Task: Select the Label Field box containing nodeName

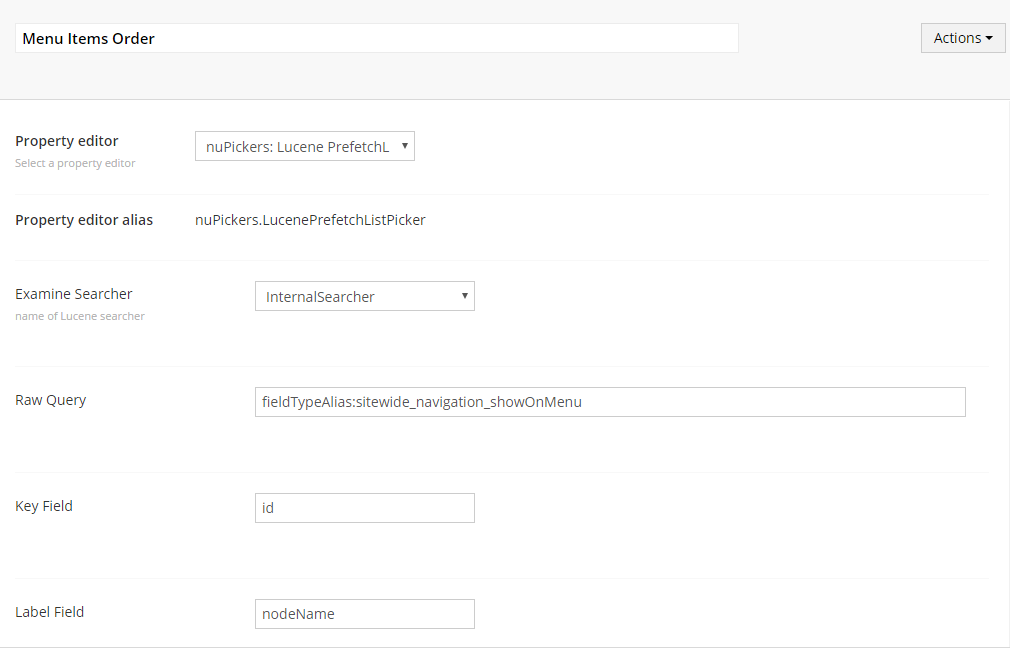Action: (364, 614)
